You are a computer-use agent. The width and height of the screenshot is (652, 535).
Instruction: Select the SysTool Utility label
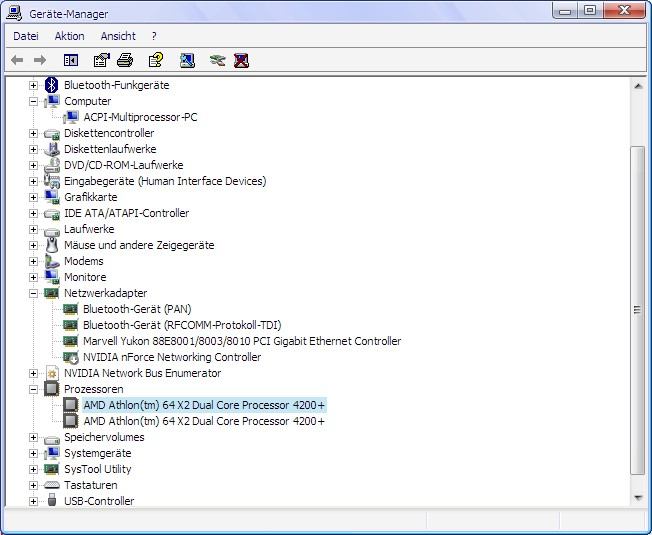98,469
